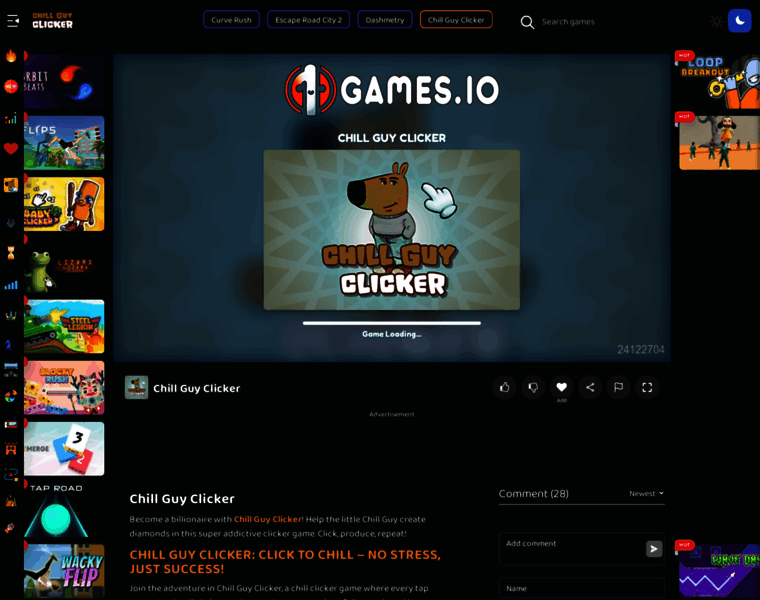Open the orange game thumbnail sidebar icon
Screen dimensions: 760x600
click(11, 185)
